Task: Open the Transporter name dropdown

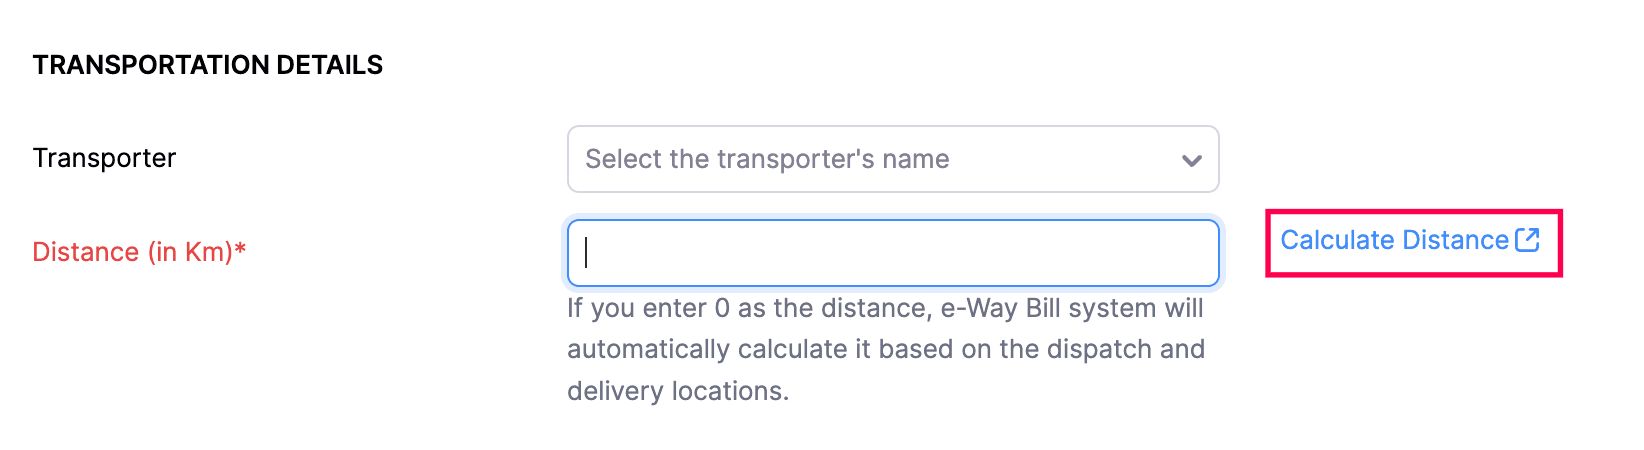Action: tap(892, 159)
